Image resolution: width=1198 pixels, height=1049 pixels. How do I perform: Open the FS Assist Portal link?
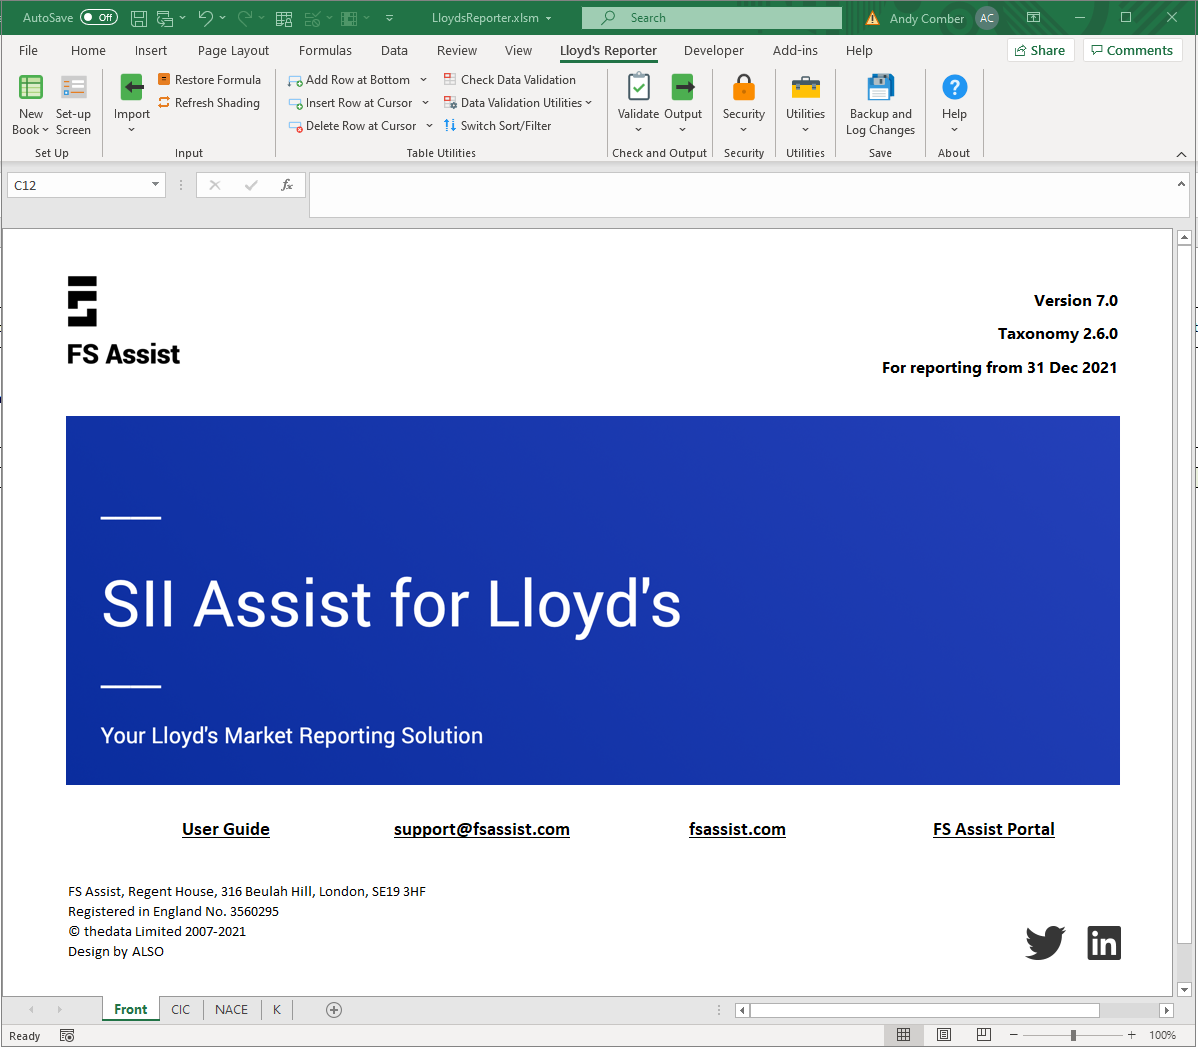pos(994,829)
